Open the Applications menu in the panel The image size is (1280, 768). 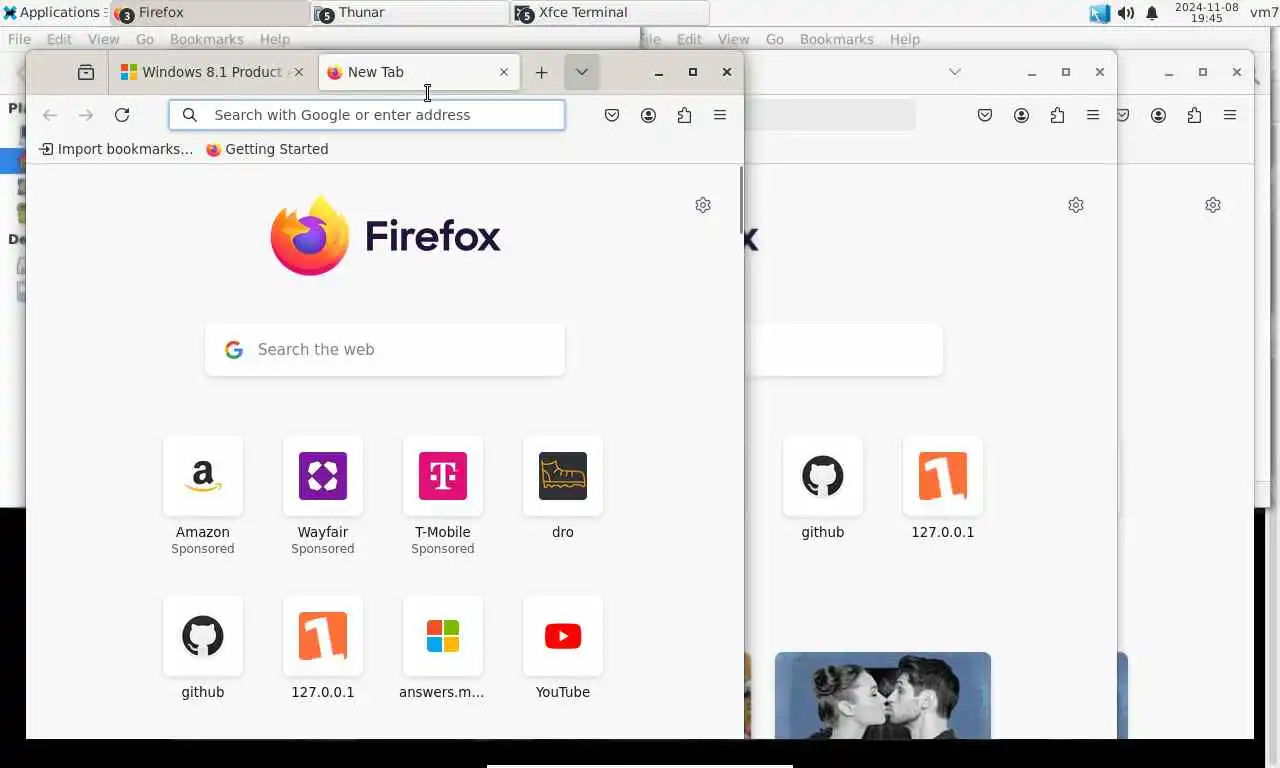point(53,12)
